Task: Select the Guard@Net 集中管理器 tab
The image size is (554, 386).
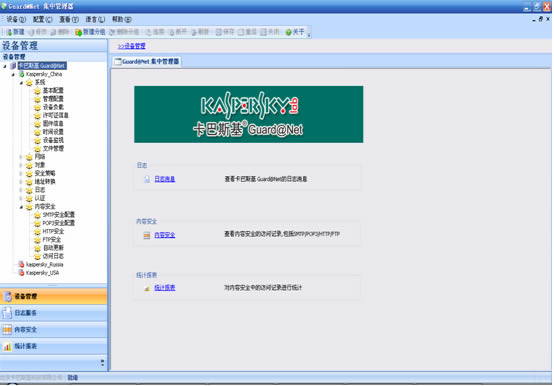Action: click(x=147, y=61)
